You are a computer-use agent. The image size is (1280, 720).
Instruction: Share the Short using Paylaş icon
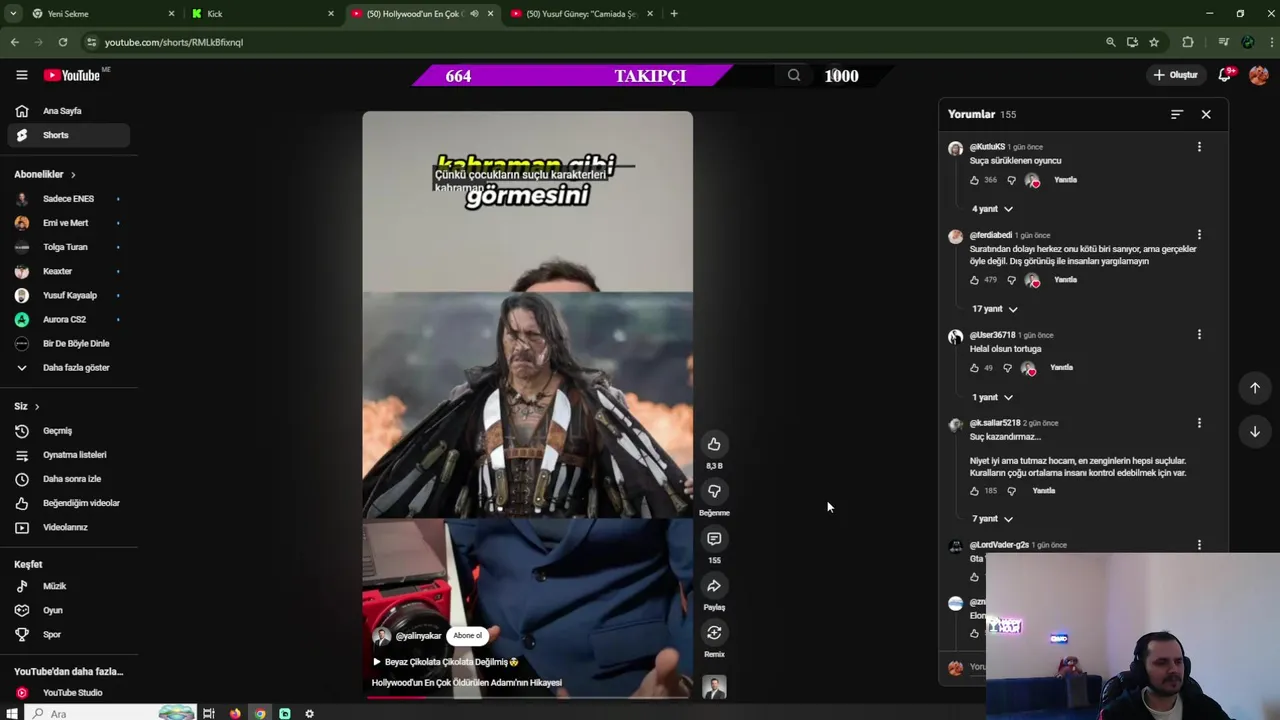click(x=714, y=586)
